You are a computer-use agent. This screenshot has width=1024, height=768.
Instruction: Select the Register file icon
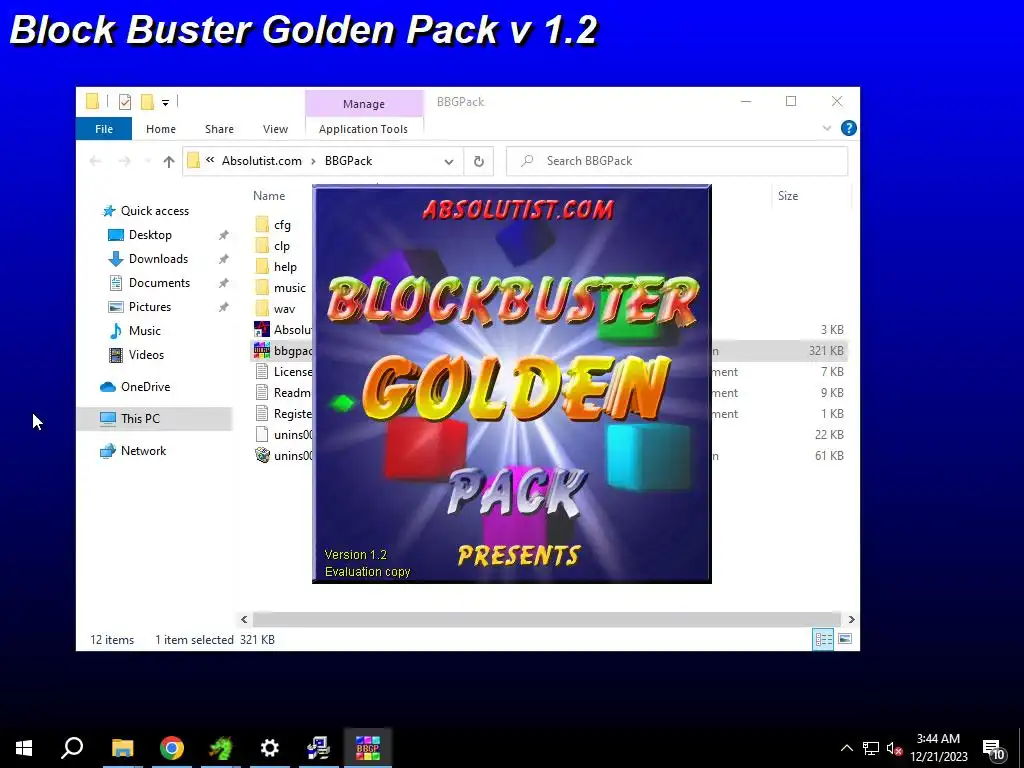point(262,413)
